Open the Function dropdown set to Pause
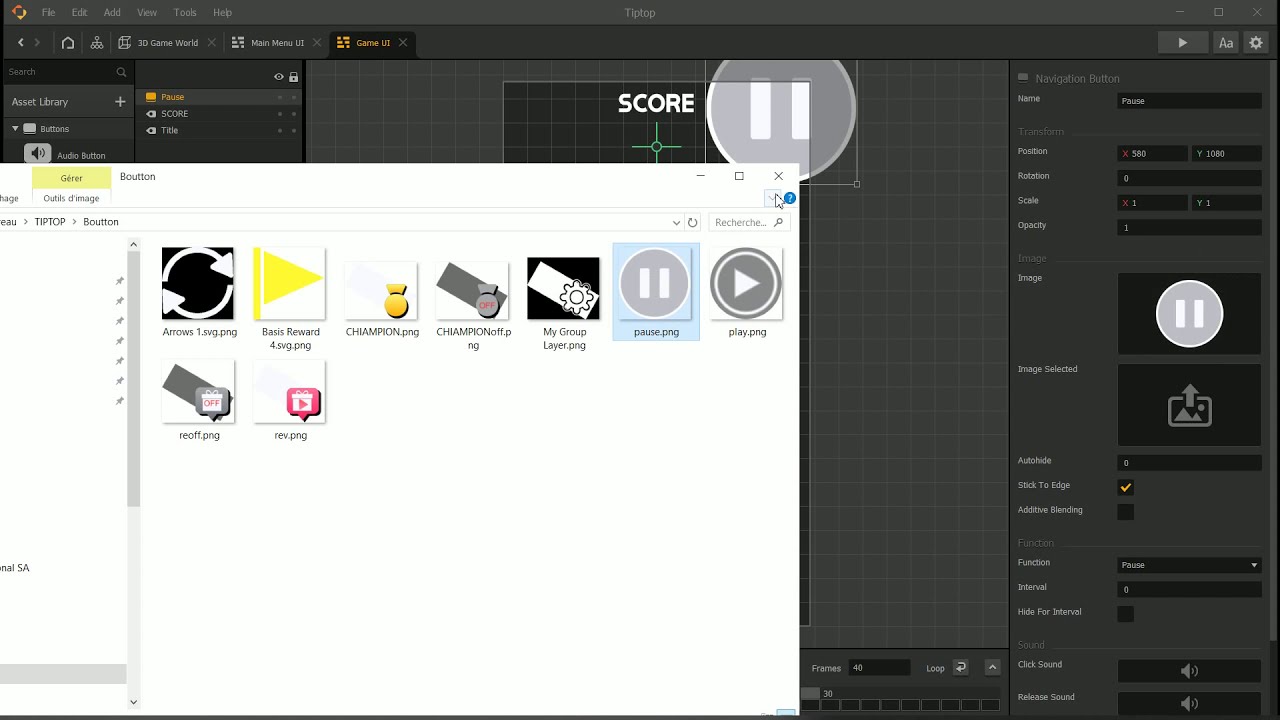The height and width of the screenshot is (720, 1280). coord(1189,565)
